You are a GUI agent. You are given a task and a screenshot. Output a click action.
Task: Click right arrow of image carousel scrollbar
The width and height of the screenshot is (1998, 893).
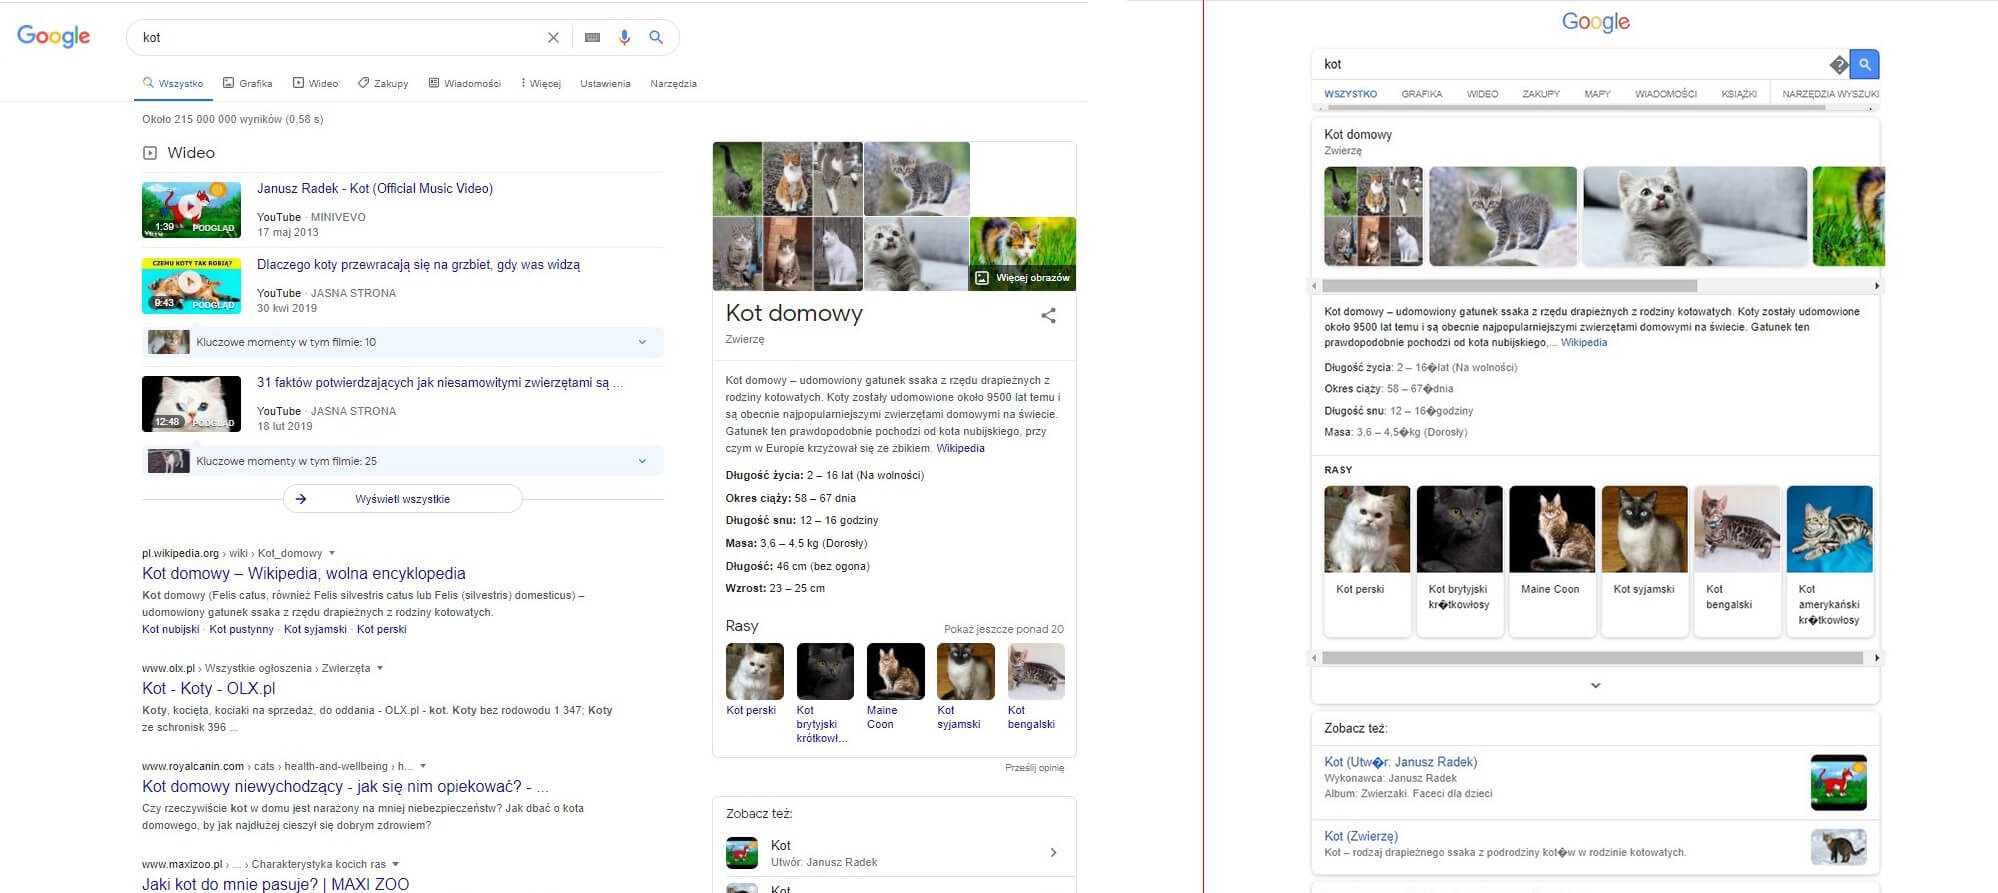click(x=1876, y=286)
